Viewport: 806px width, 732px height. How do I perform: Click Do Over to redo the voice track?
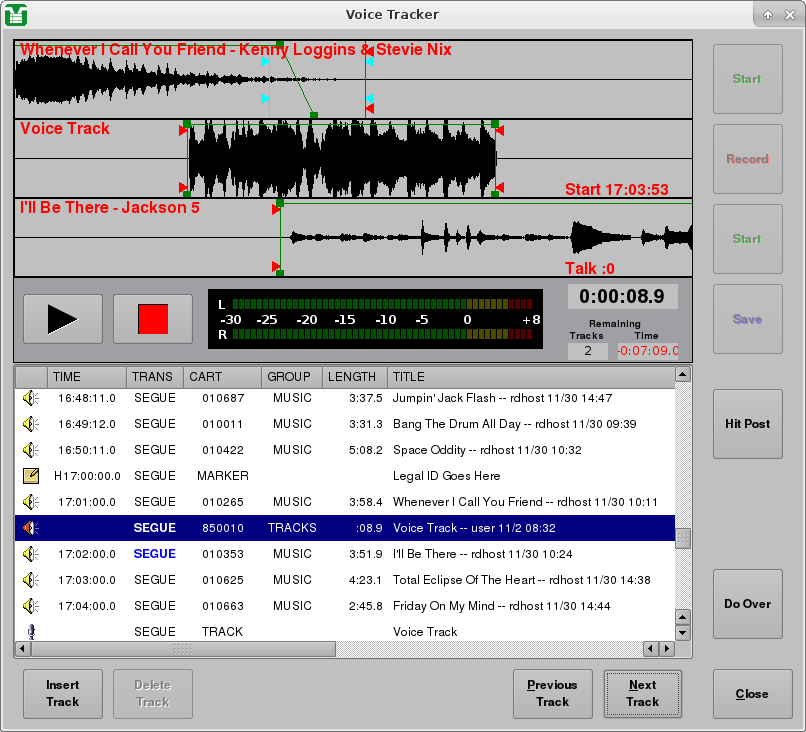coord(747,604)
